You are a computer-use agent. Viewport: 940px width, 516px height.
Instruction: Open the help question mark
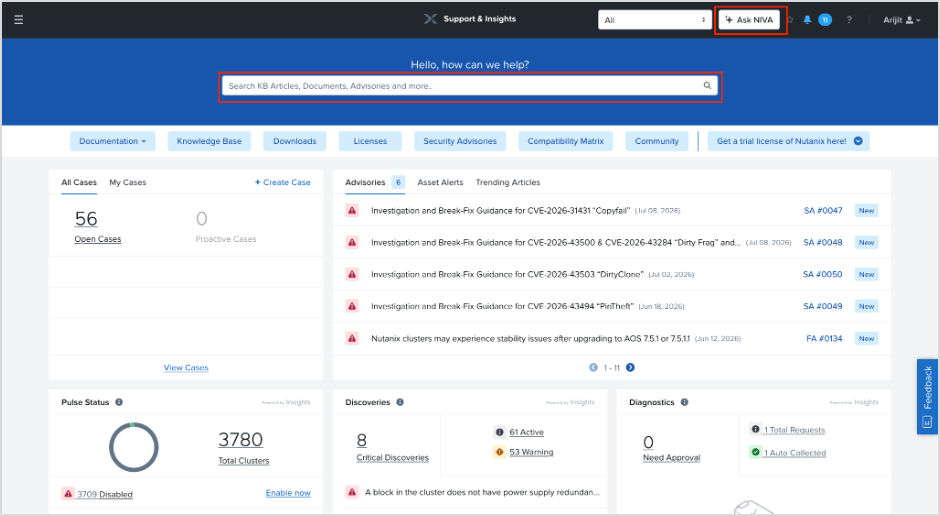849,20
